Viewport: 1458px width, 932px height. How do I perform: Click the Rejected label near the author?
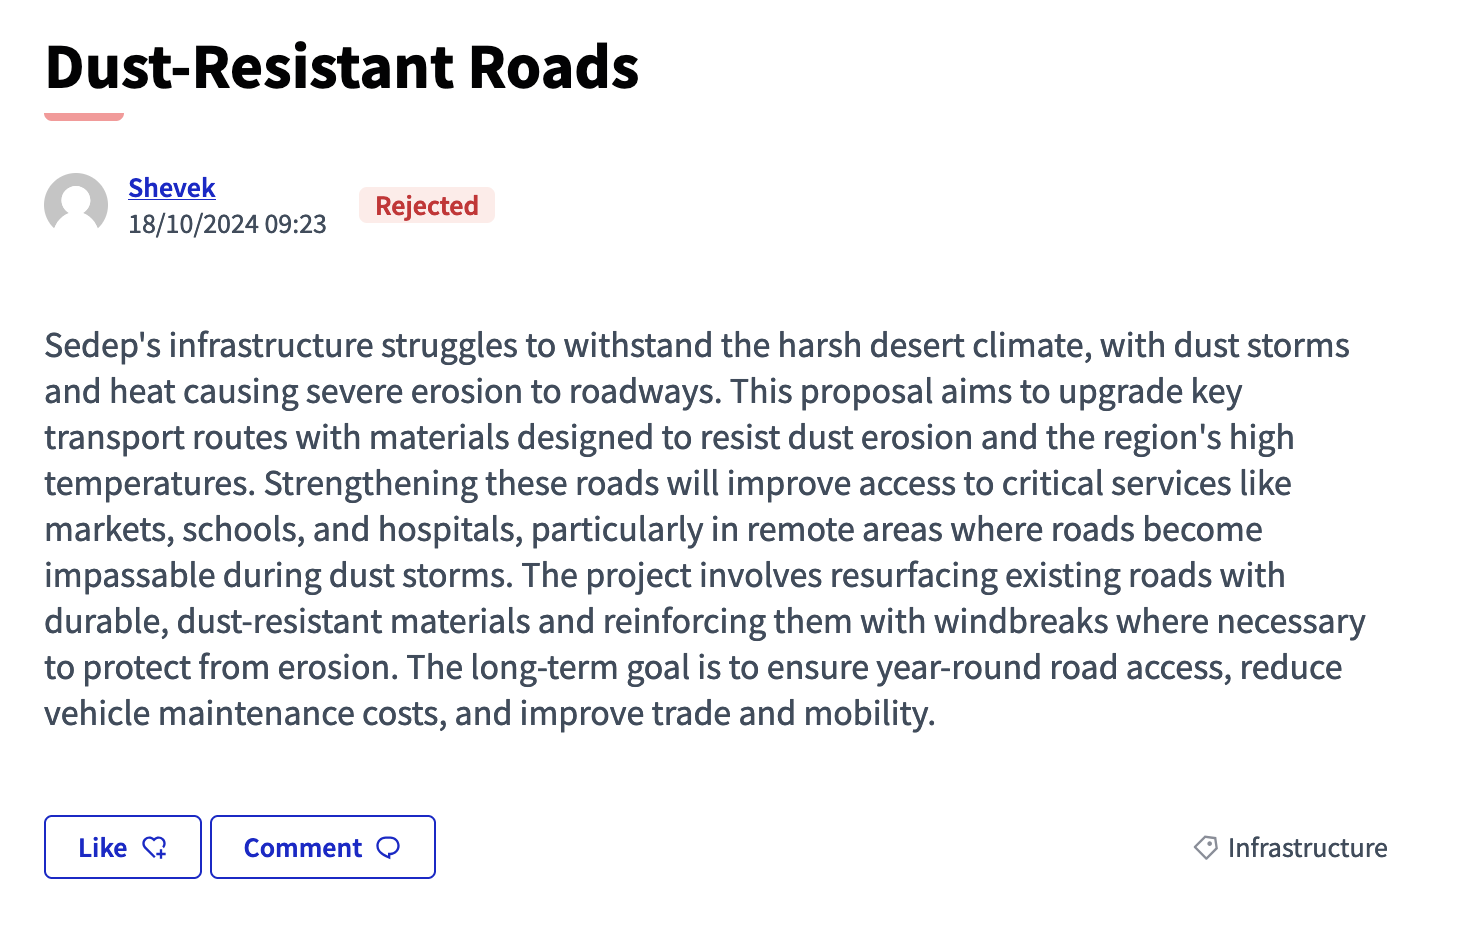click(x=426, y=205)
